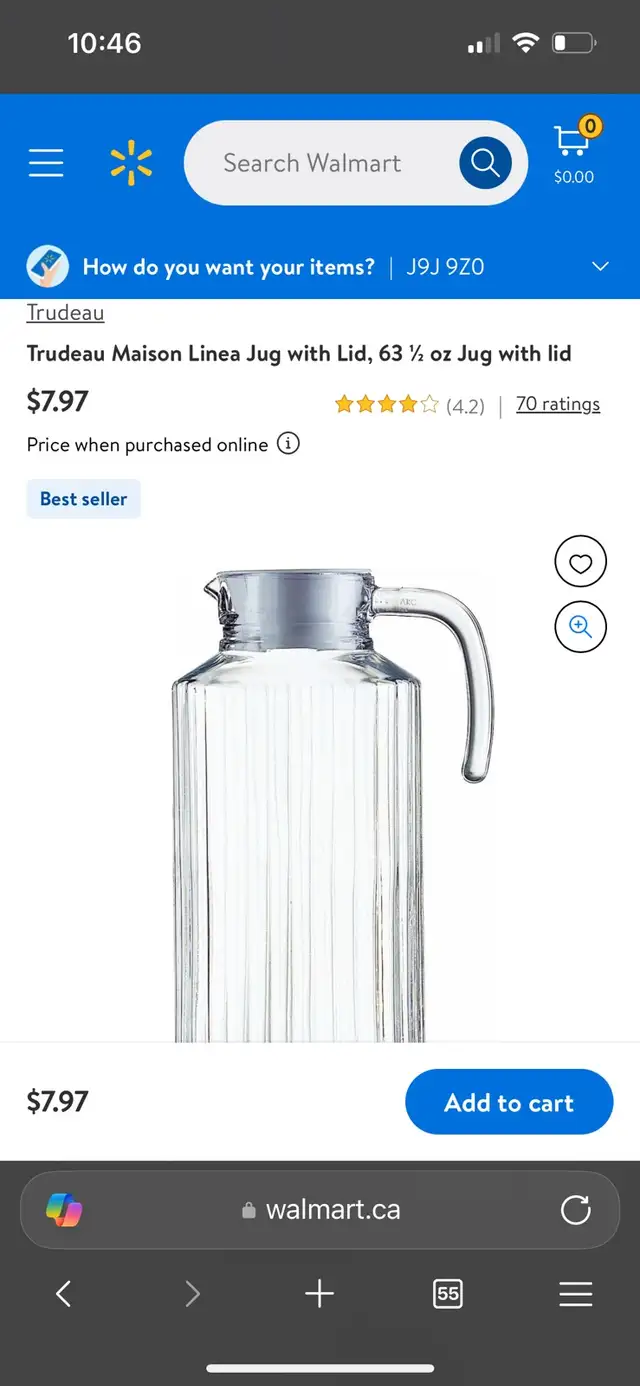
Task: Show price info via the circled i icon
Action: [288, 443]
